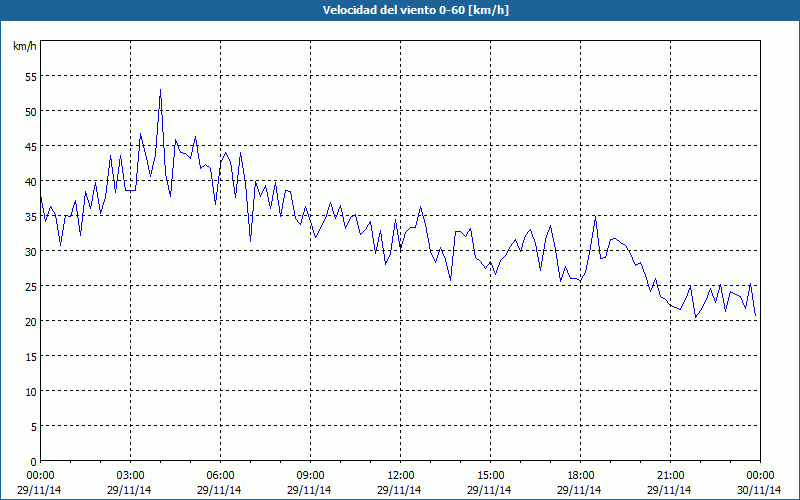Image resolution: width=800 pixels, height=500 pixels.
Task: Click the wind speed spike after 18:00
Action: pos(595,216)
